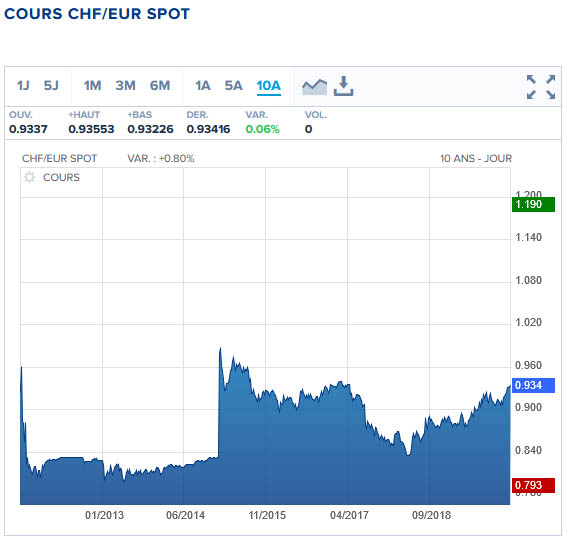Click the VOL. value 0
This screenshot has width=568, height=540.
(x=308, y=129)
